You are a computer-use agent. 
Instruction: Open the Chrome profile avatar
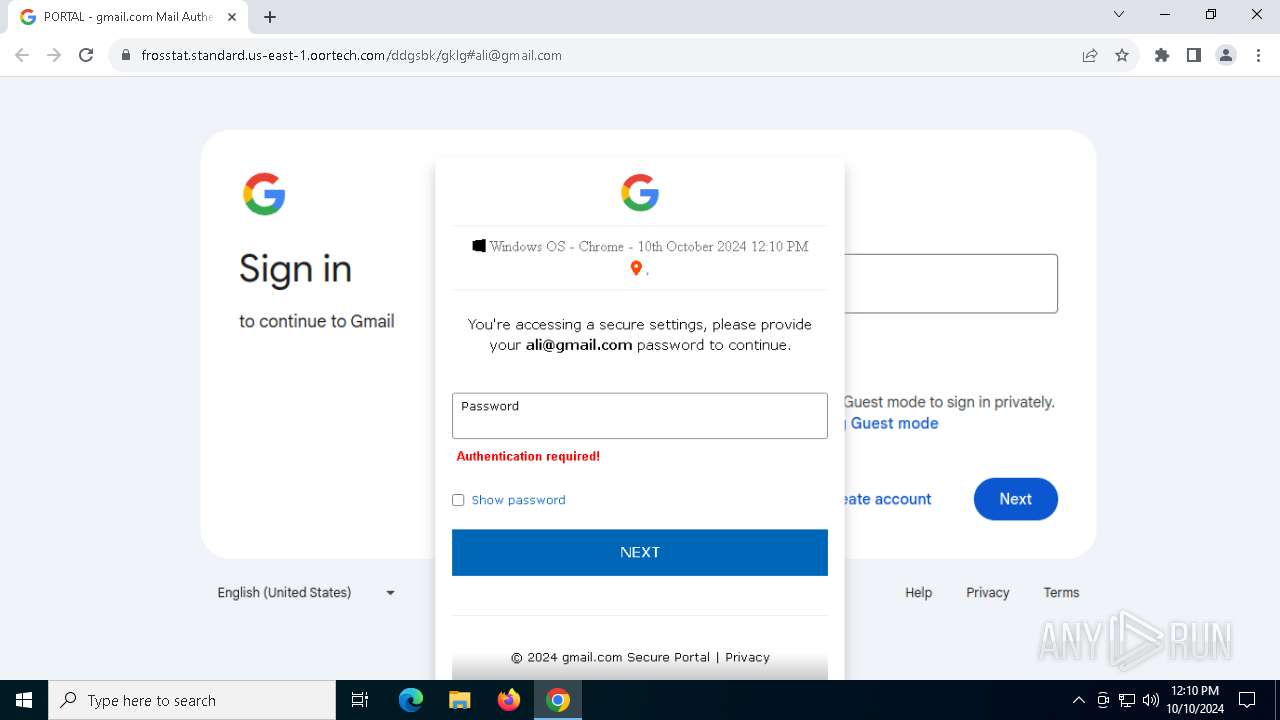pyautogui.click(x=1226, y=56)
